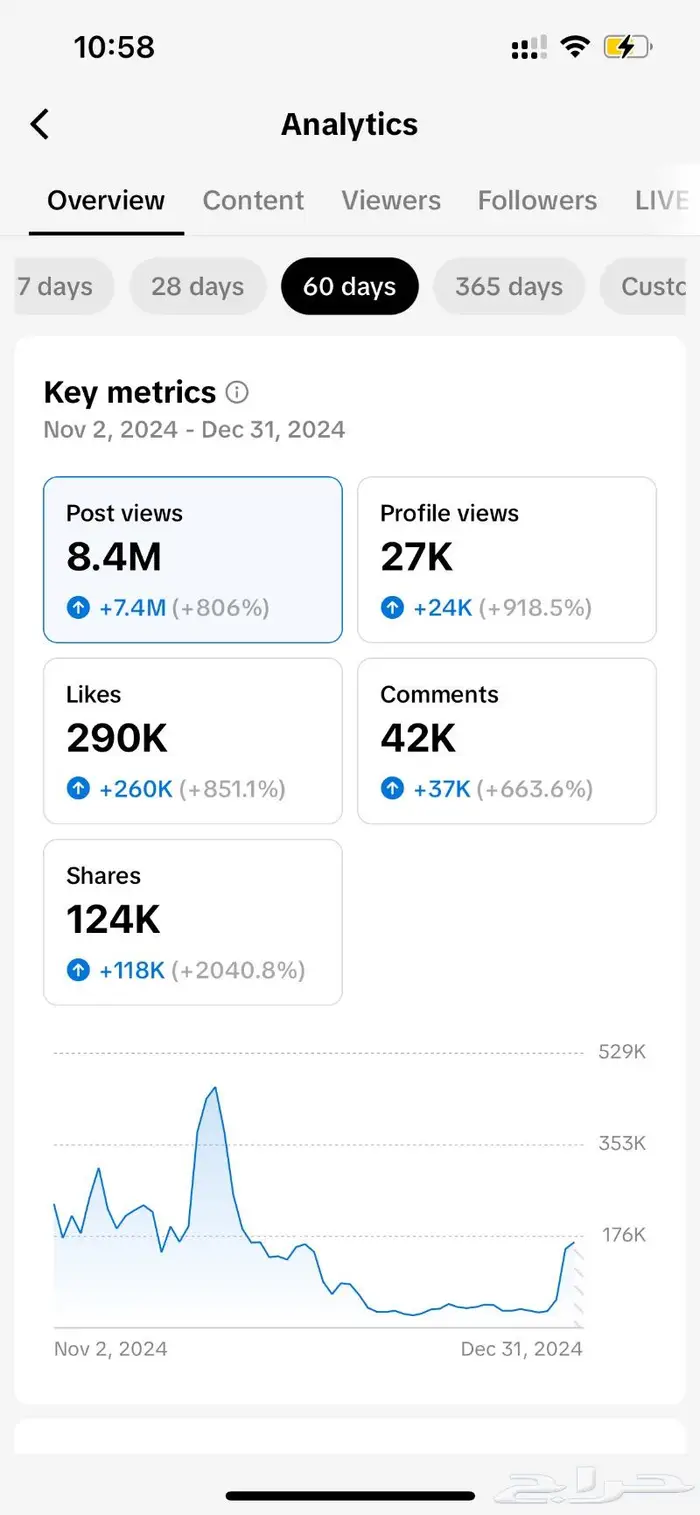Select the Shares metric card
The width and height of the screenshot is (700, 1515).
tap(193, 921)
